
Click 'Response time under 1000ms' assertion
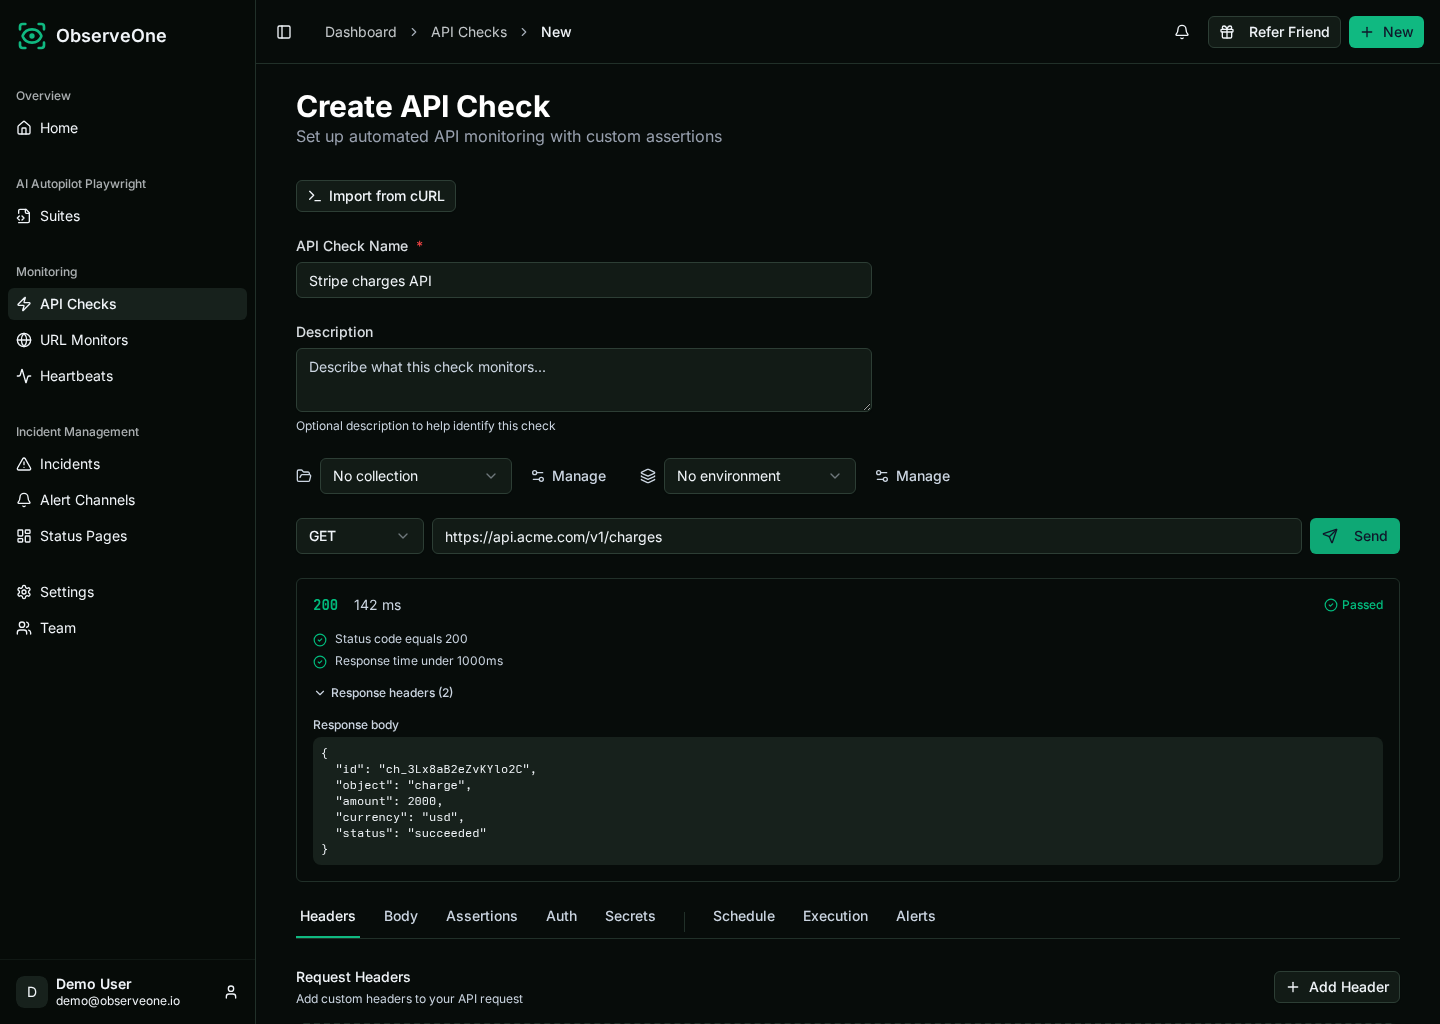419,661
